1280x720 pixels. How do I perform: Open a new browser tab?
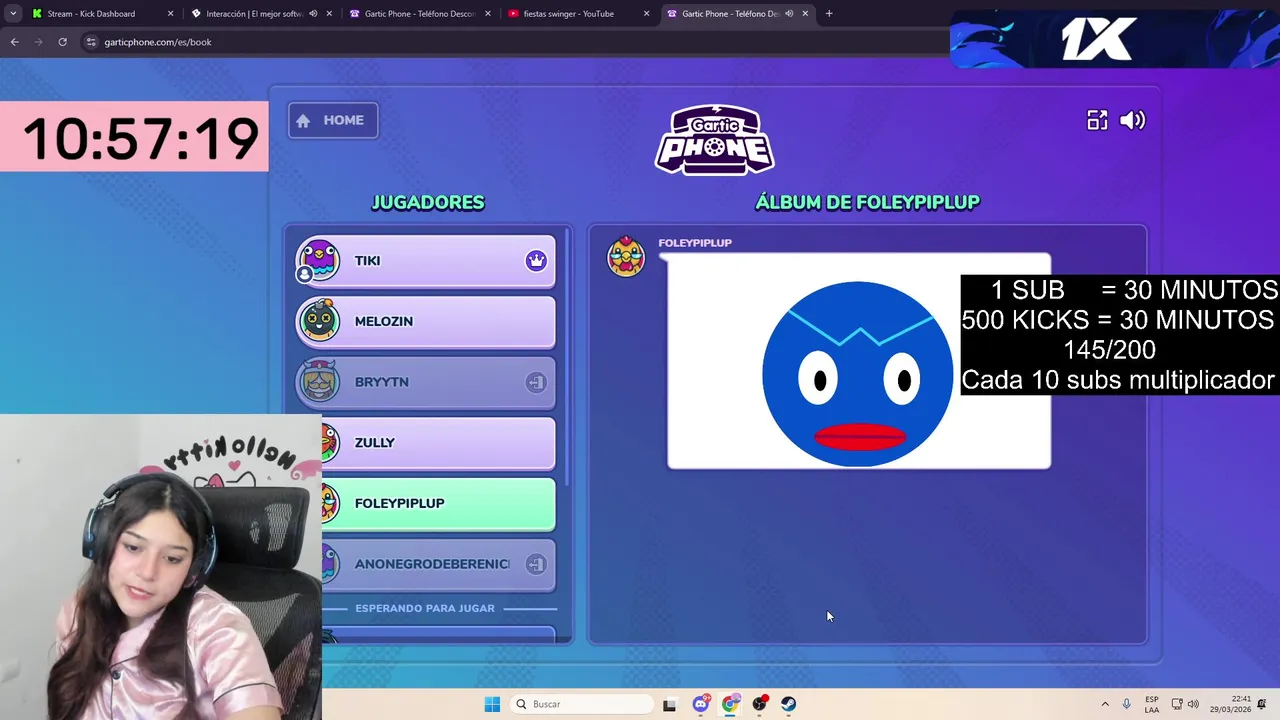[x=829, y=14]
